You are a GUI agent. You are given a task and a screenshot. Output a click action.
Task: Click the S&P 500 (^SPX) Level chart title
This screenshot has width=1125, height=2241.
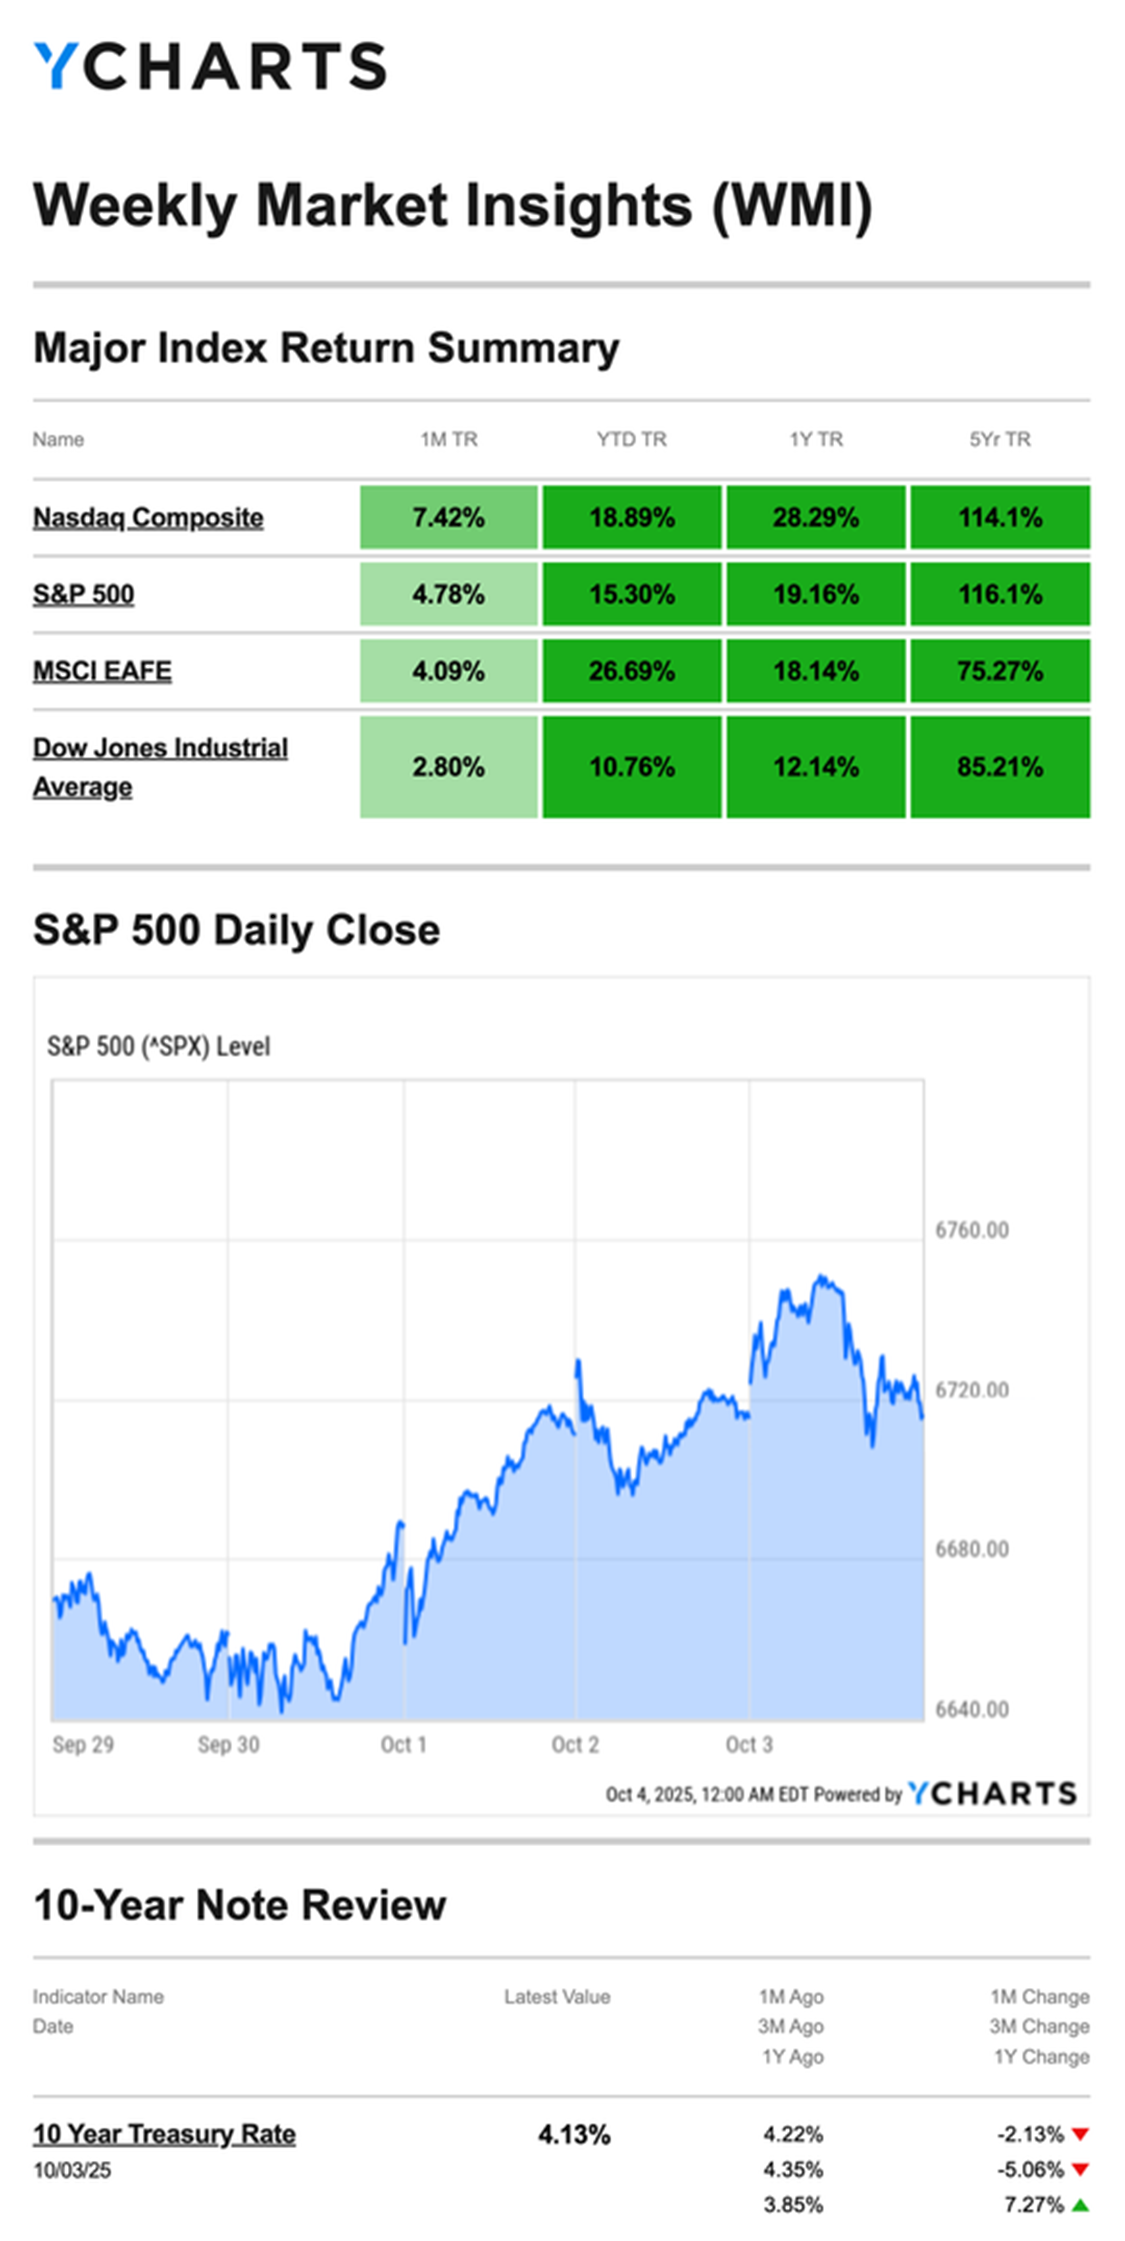pos(158,1046)
